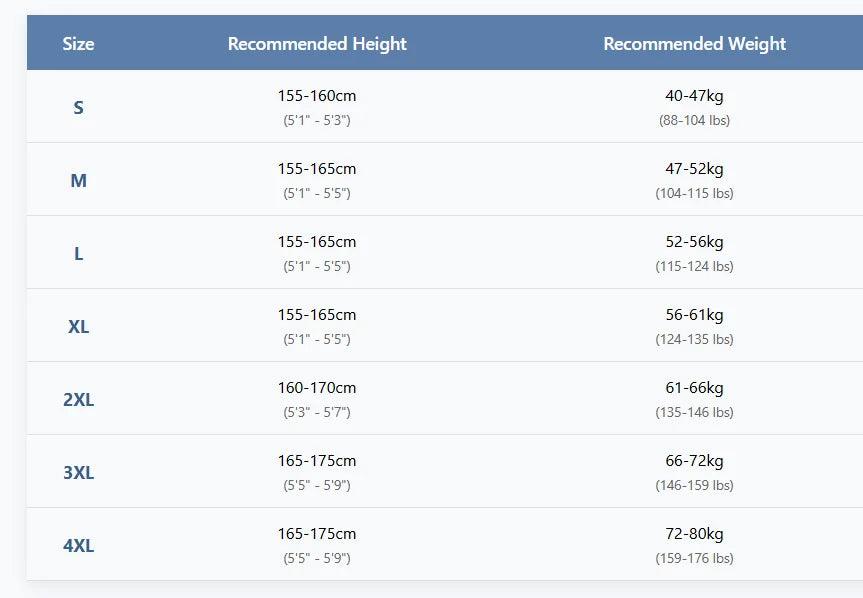
Task: Select the M size label
Action: 78,181
